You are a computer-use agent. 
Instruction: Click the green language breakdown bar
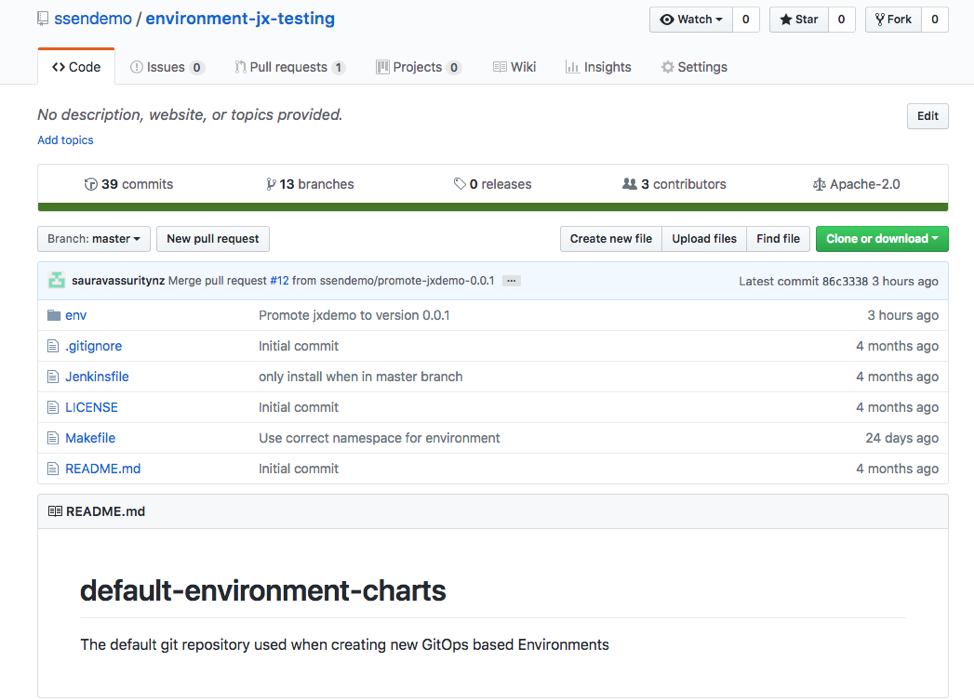[x=493, y=207]
